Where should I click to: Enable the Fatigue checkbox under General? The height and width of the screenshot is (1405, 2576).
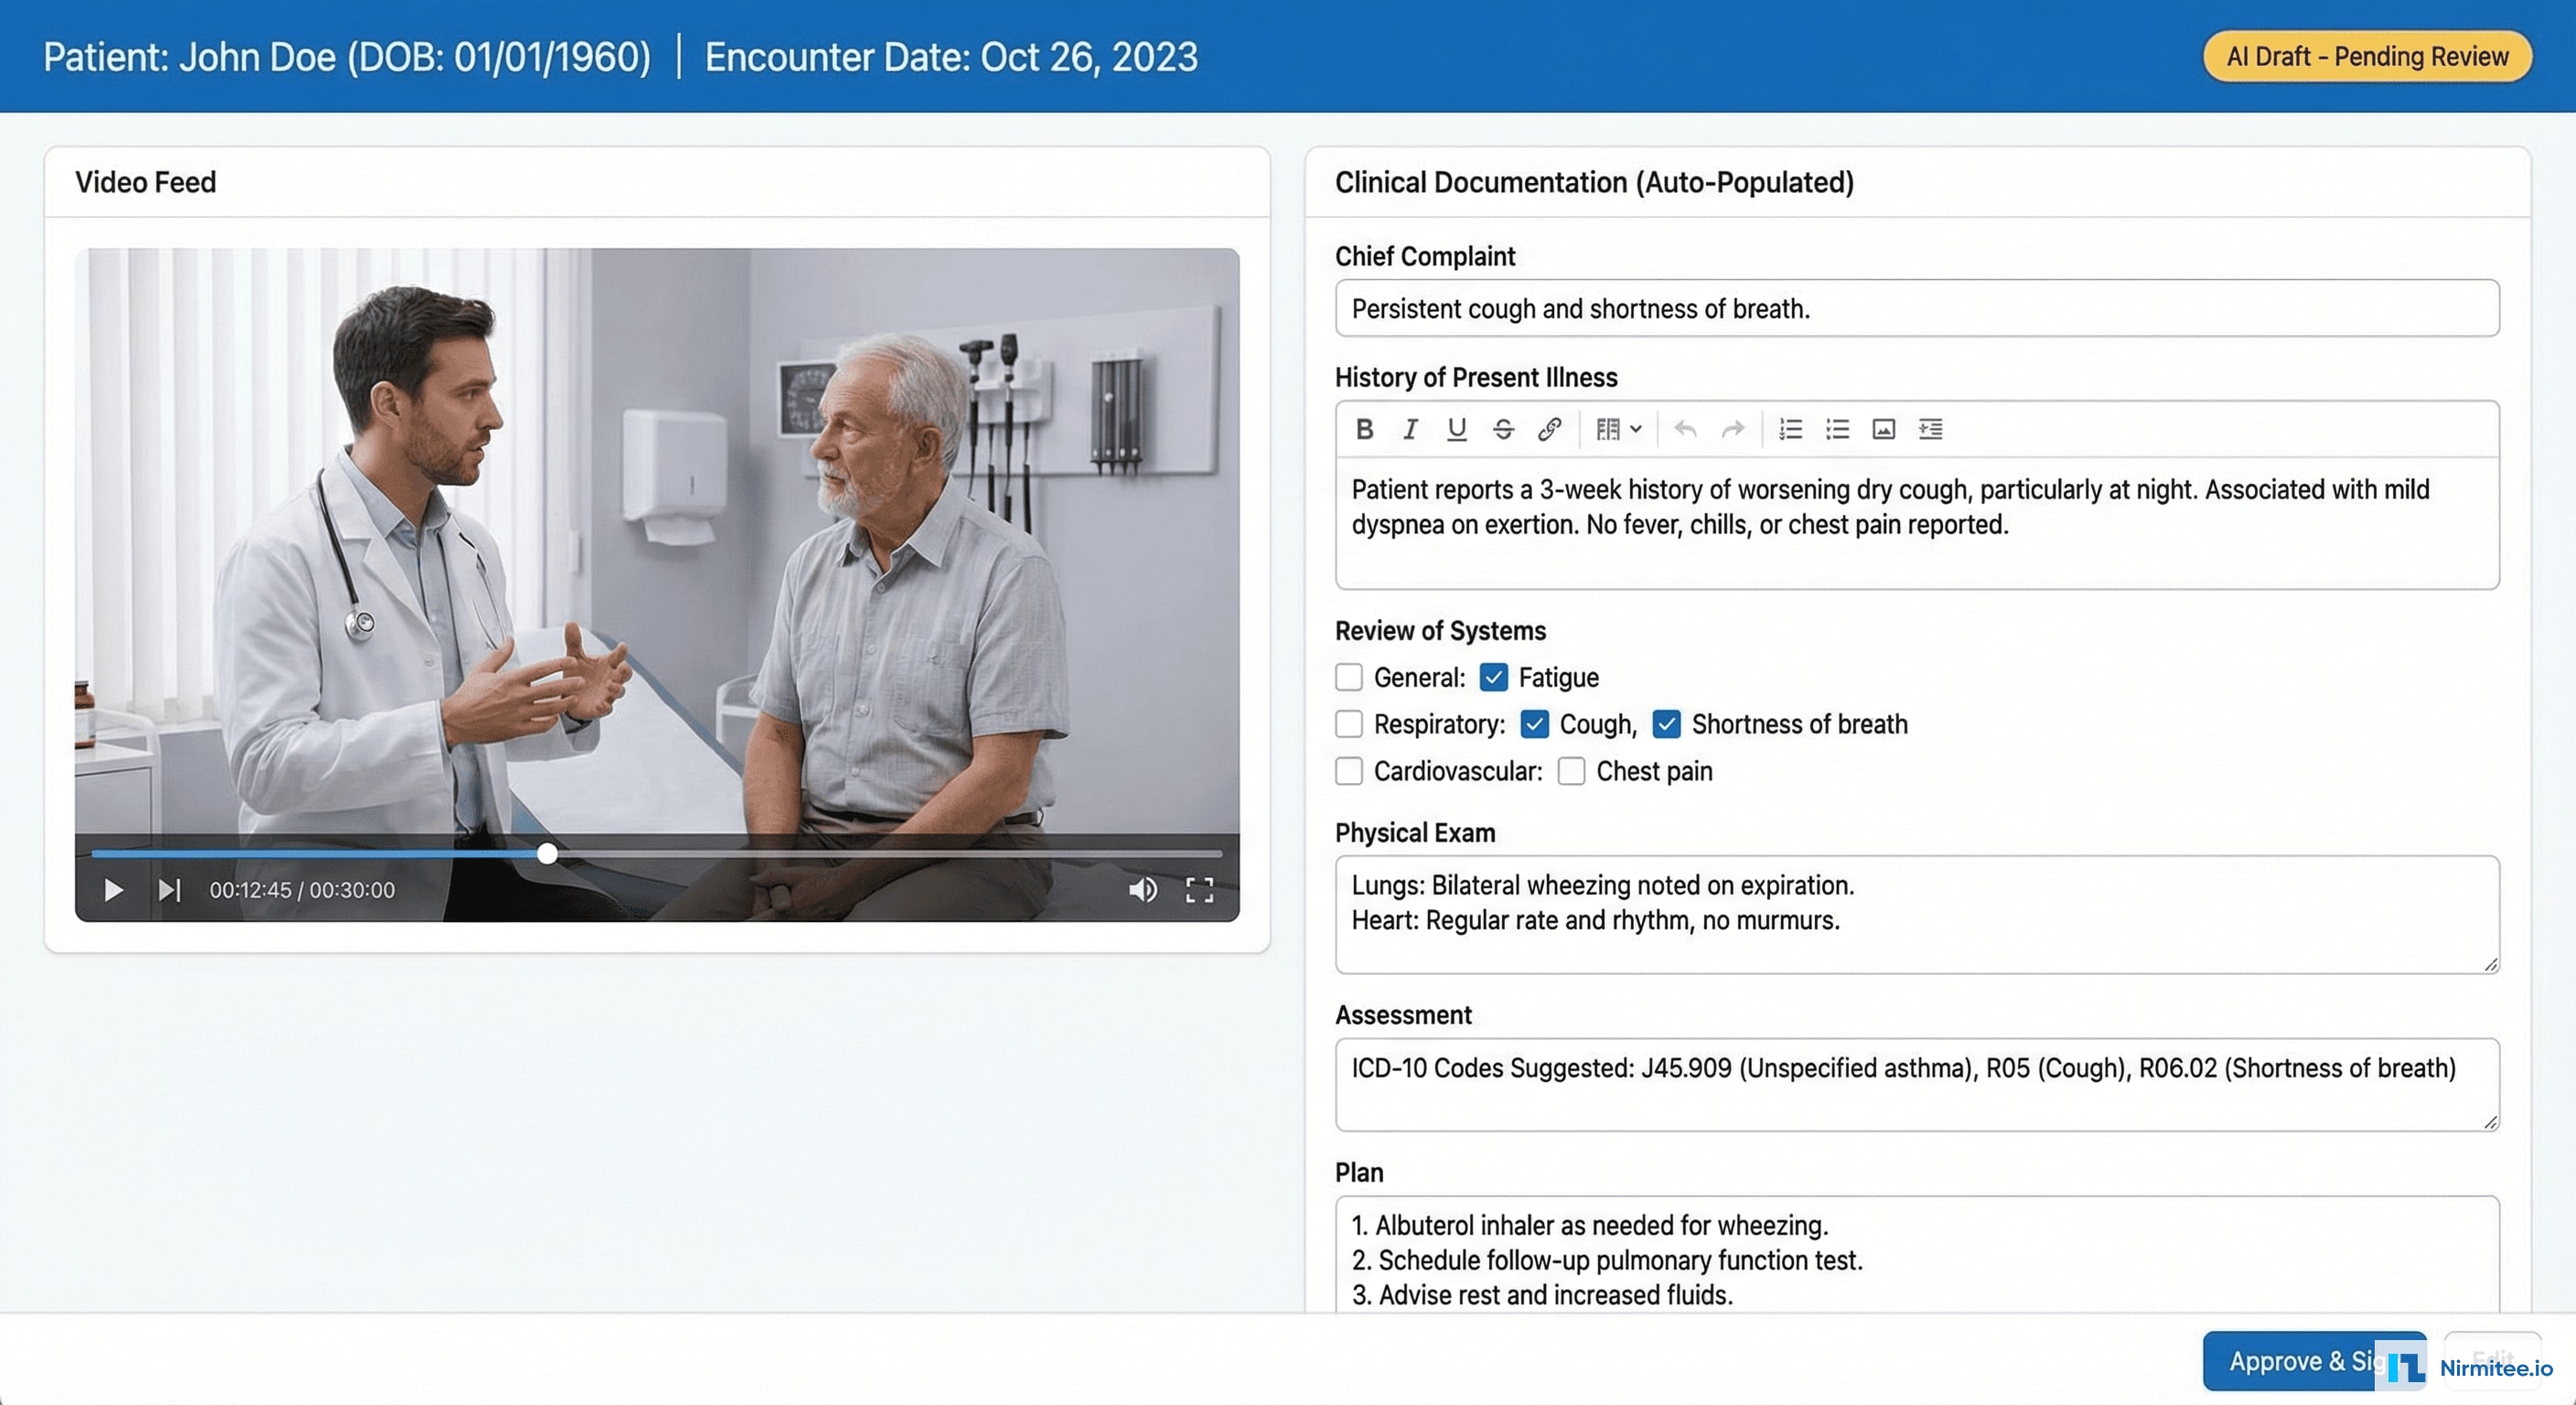coord(1494,677)
